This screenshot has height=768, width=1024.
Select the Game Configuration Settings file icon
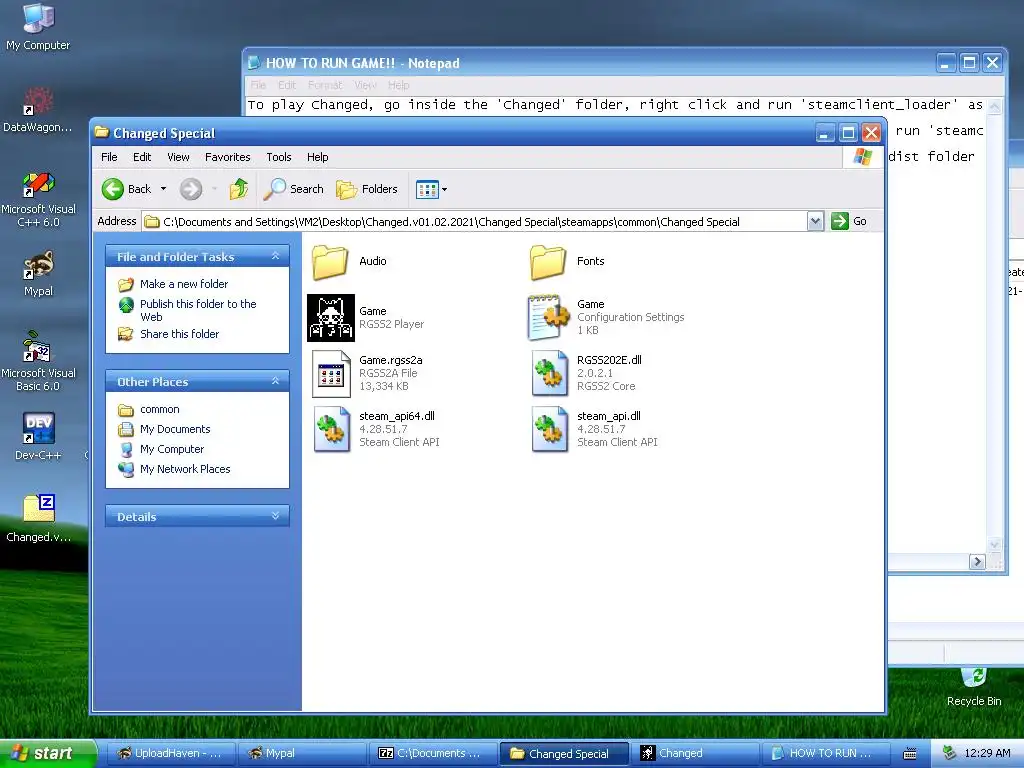pos(548,317)
